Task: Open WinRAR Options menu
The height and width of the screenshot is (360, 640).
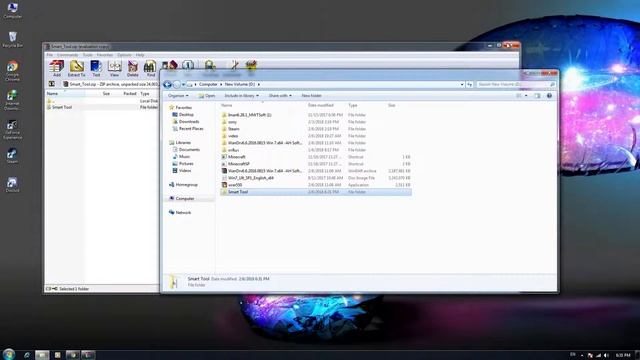Action: pyautogui.click(x=124, y=55)
